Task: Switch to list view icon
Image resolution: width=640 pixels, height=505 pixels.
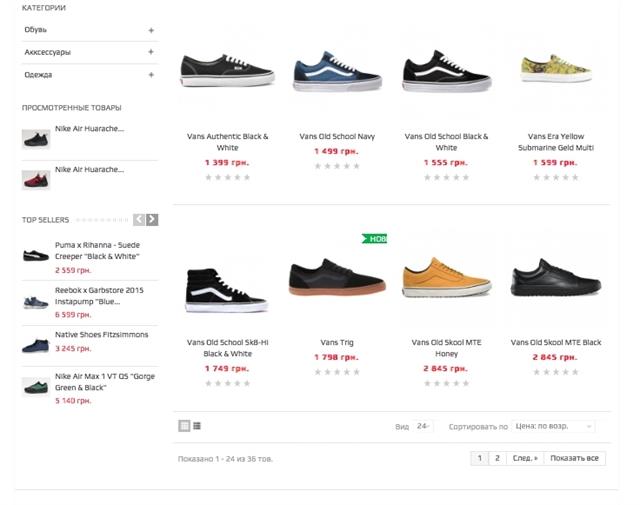Action: (x=197, y=426)
